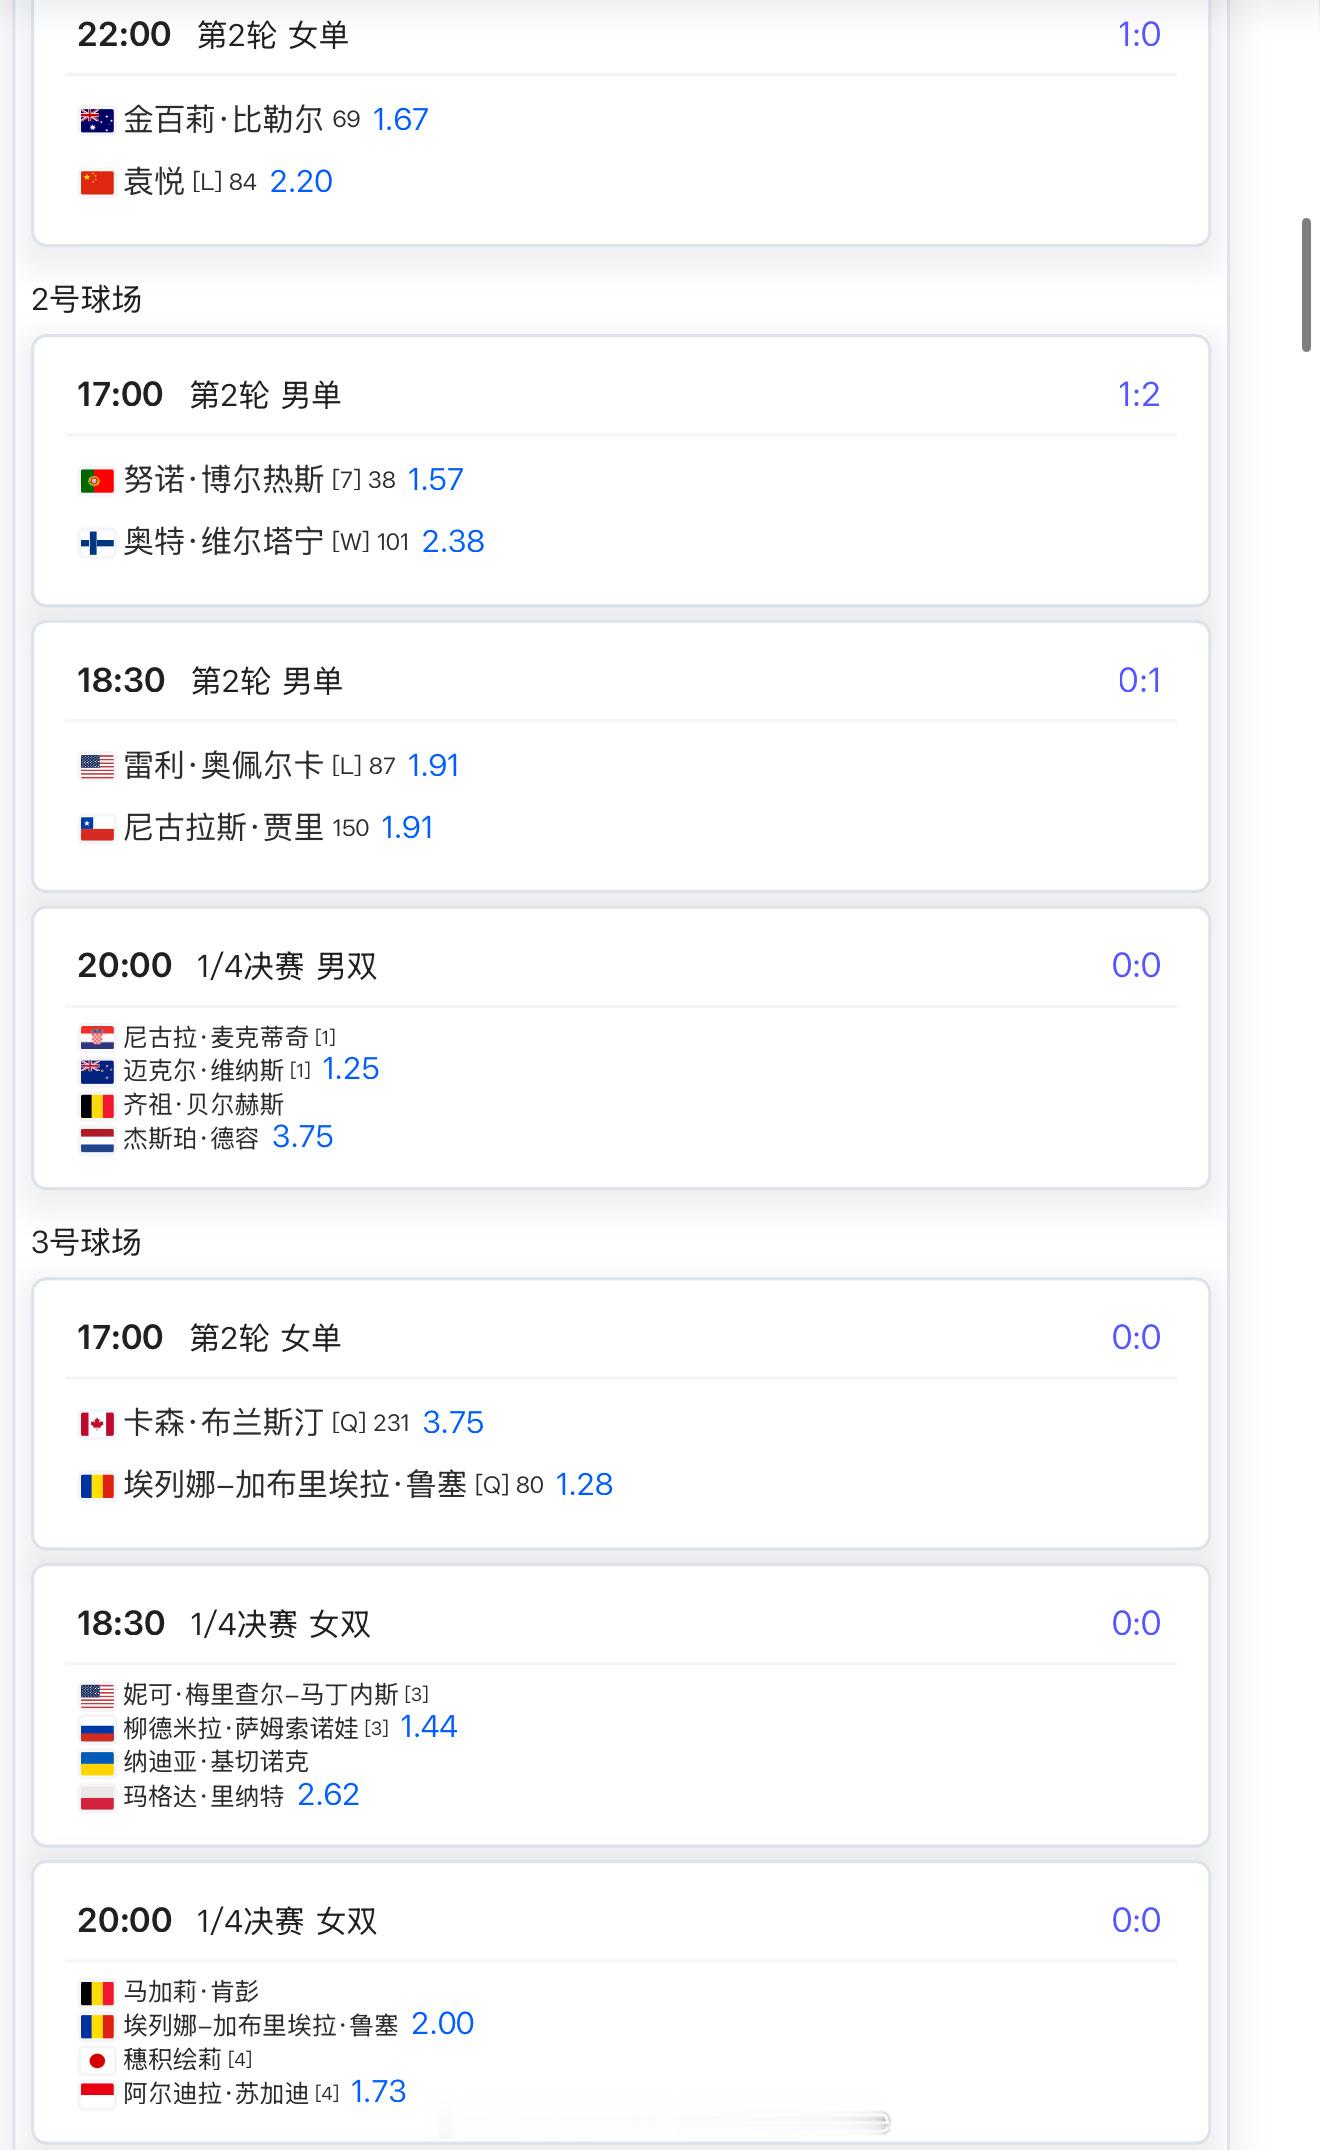Click the USA flag beside 雷利·奥佩尔卡

pos(97,767)
